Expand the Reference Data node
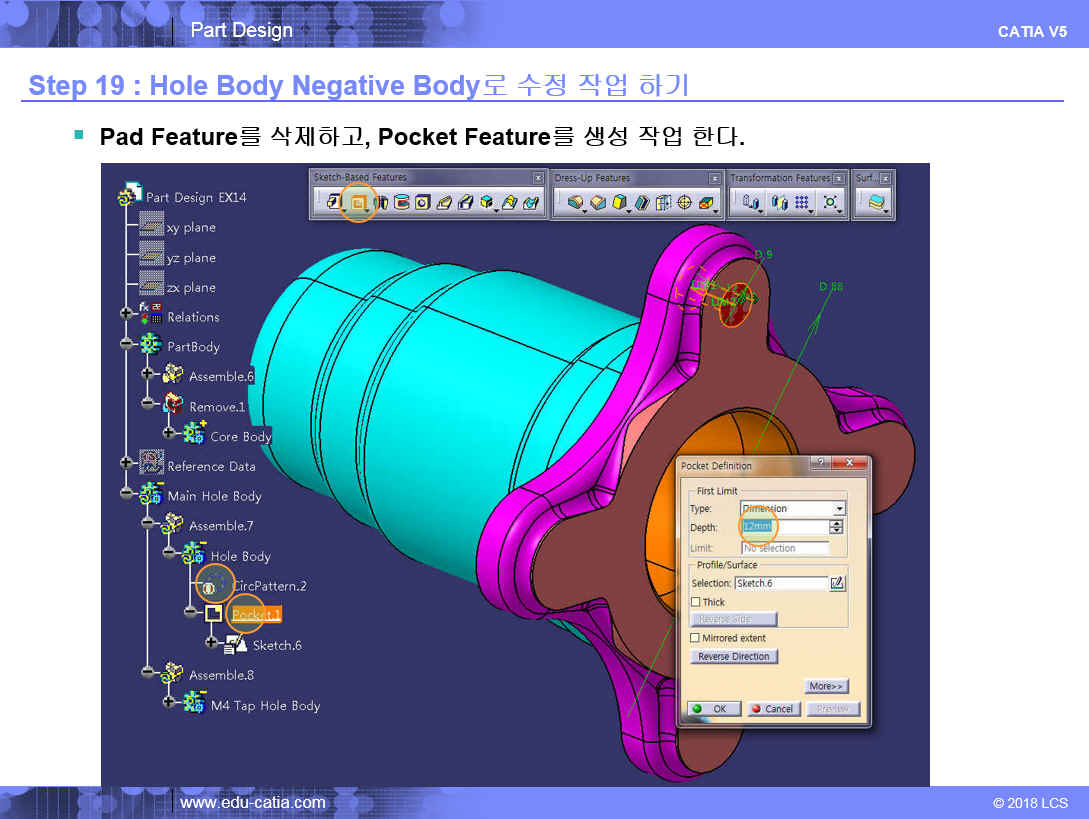 (x=127, y=463)
